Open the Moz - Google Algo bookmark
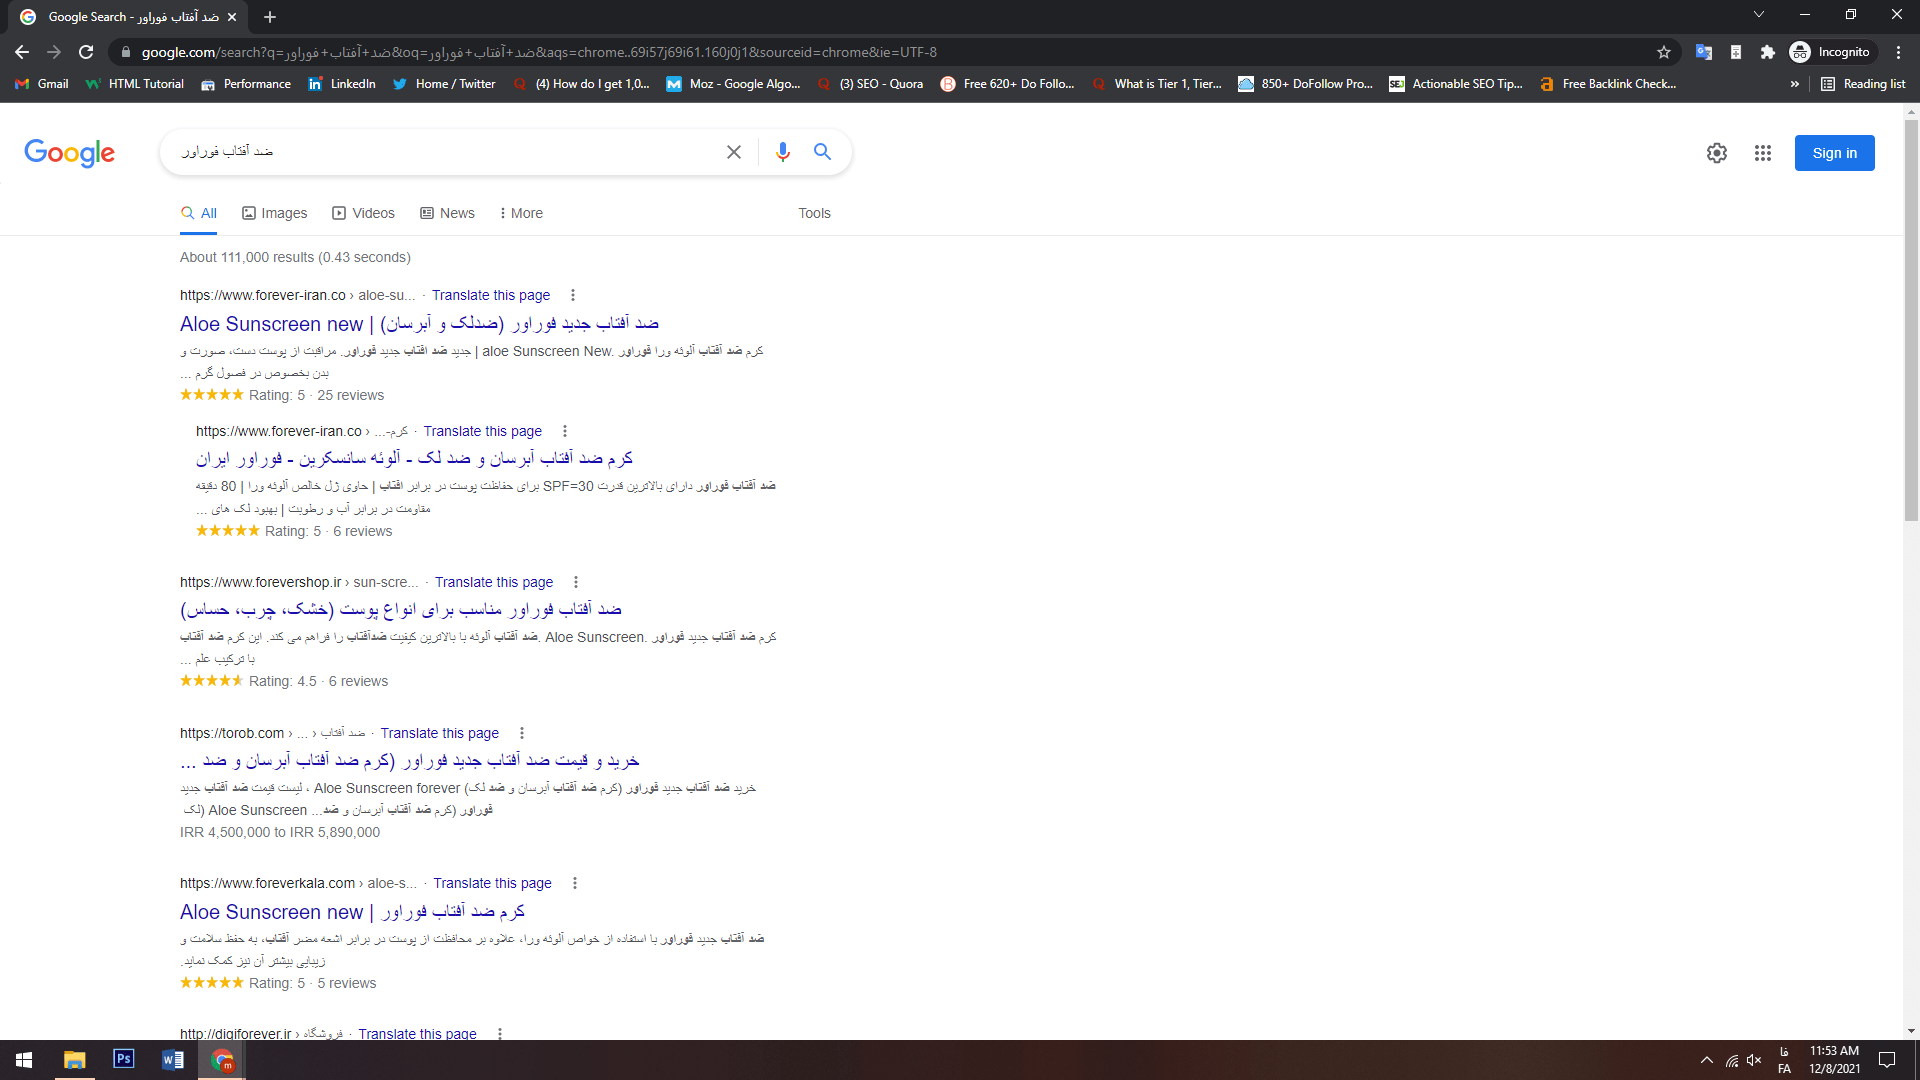This screenshot has height=1080, width=1920. pos(734,84)
